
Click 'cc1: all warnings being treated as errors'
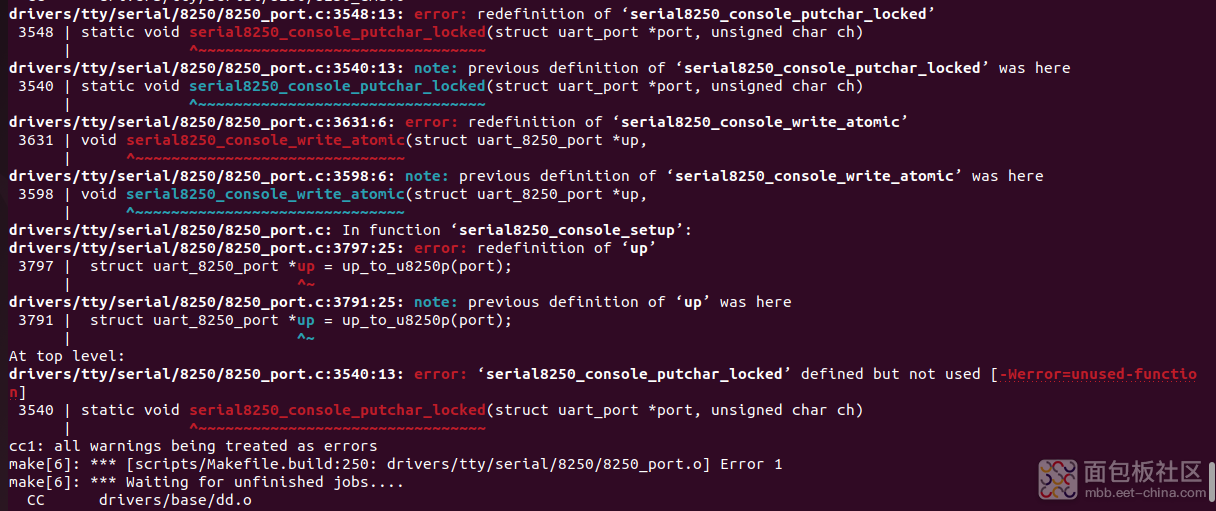pyautogui.click(x=193, y=446)
